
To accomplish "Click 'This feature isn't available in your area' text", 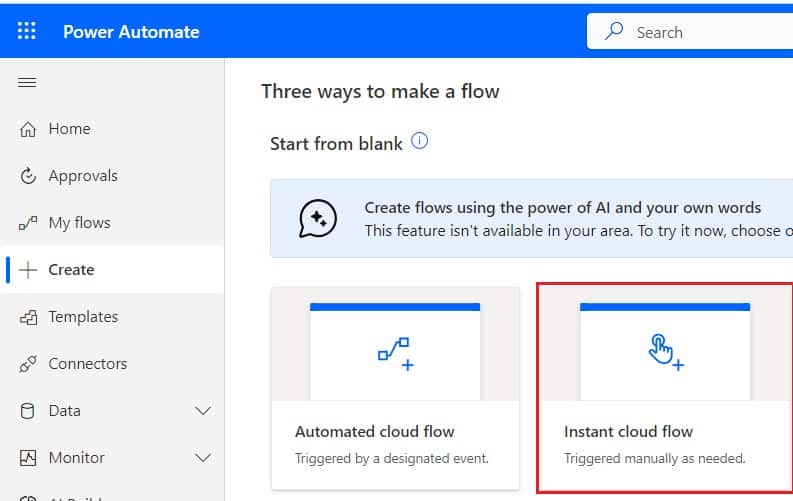I will click(x=498, y=231).
